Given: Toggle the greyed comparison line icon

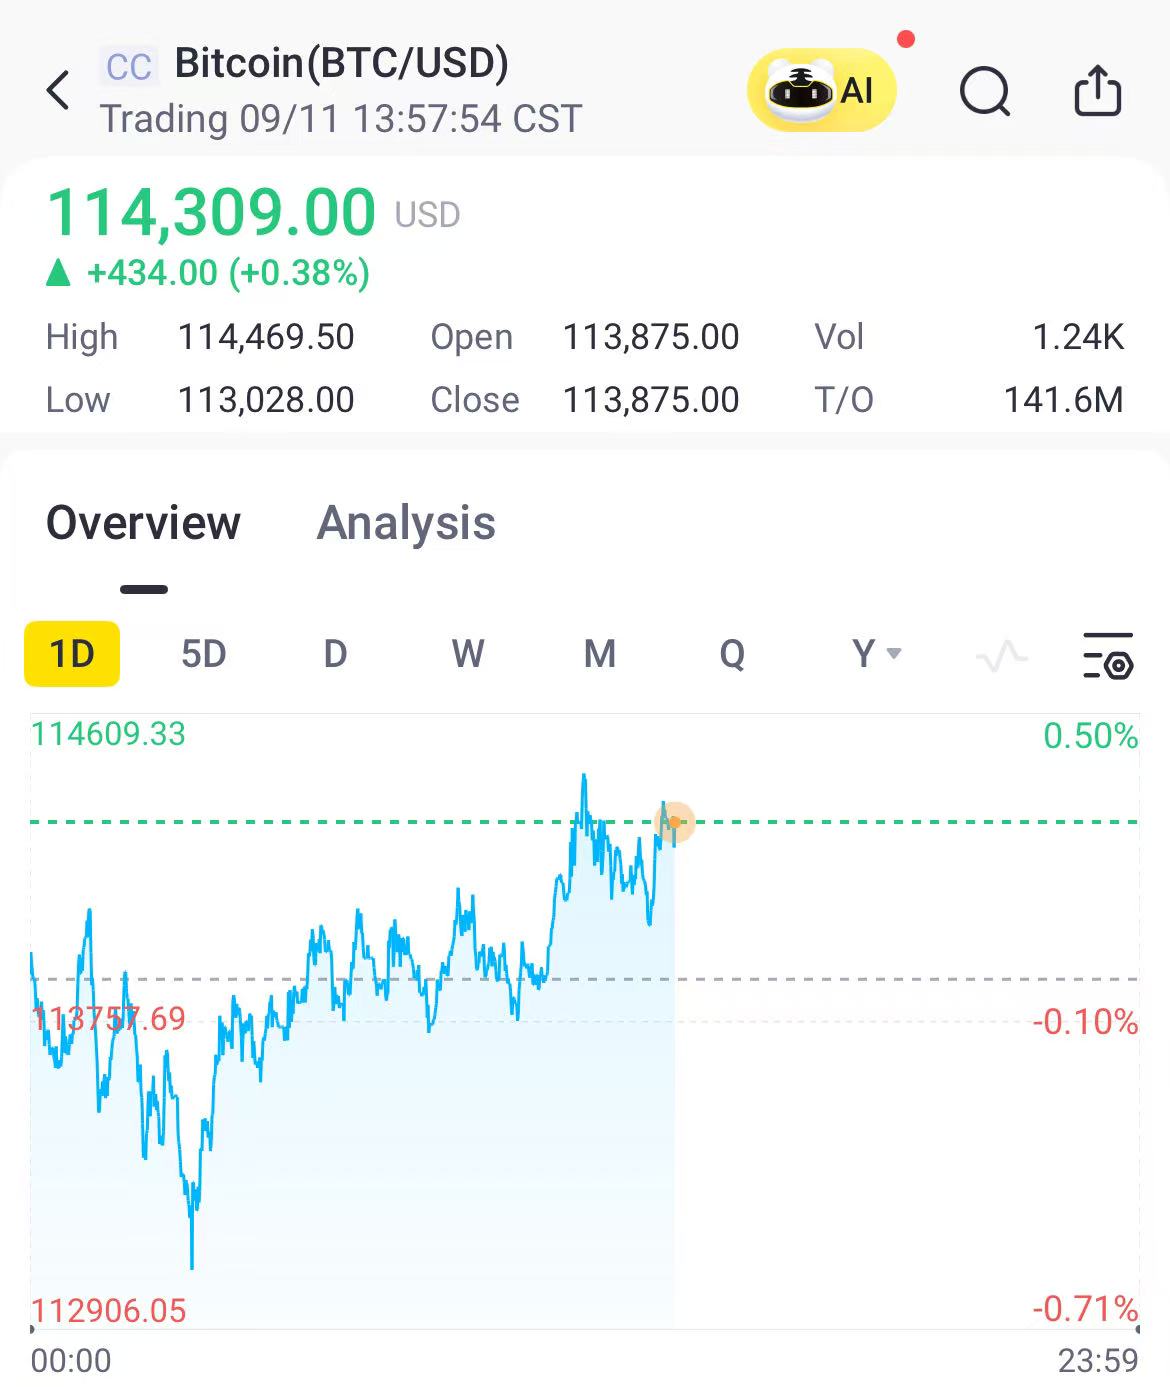Looking at the screenshot, I should pyautogui.click(x=1001, y=656).
